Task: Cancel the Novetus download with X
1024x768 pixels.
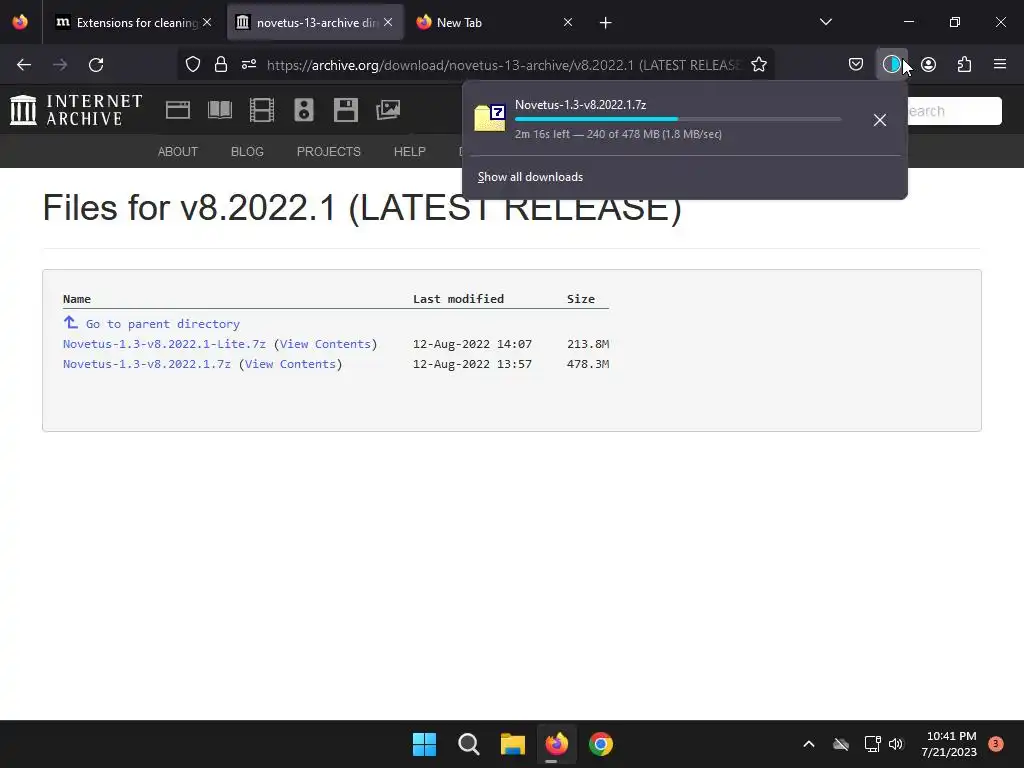Action: click(x=880, y=120)
